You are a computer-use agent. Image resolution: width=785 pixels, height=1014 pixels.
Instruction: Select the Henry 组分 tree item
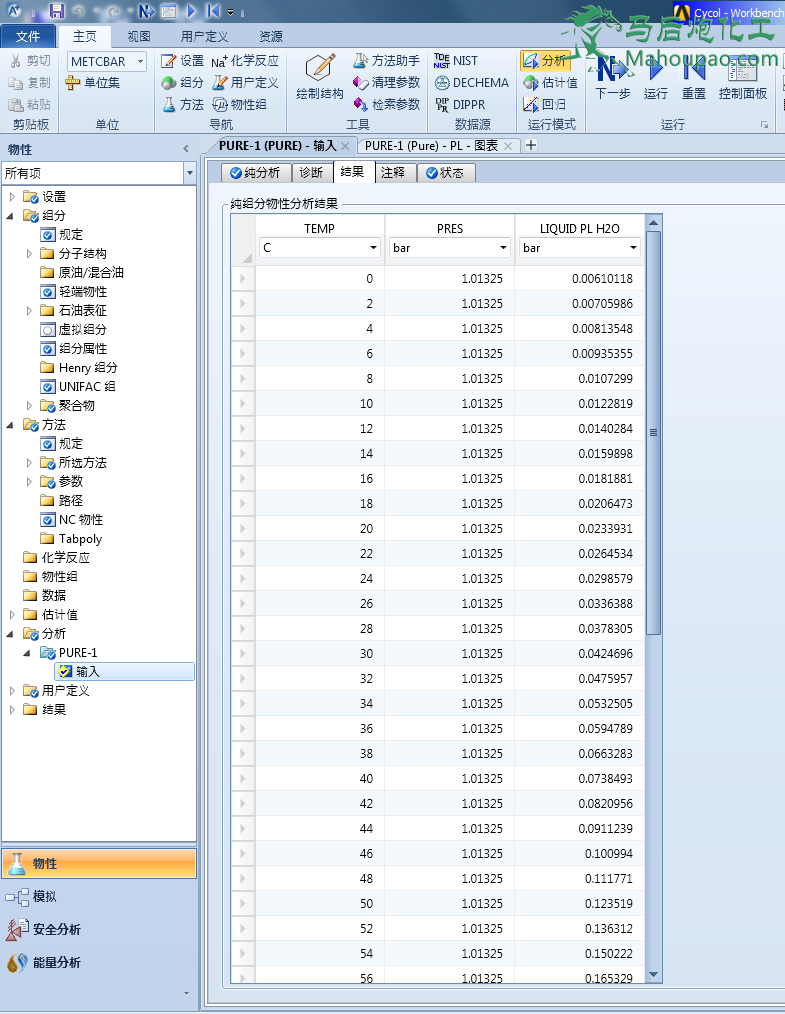click(79, 367)
